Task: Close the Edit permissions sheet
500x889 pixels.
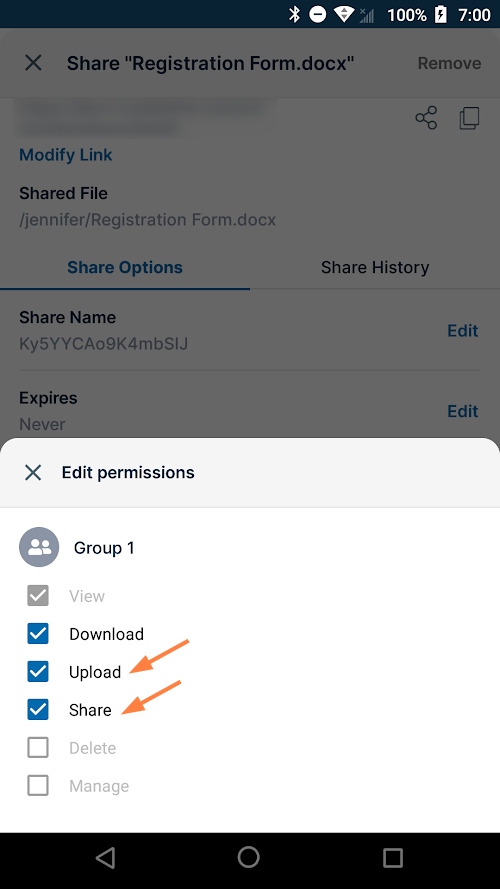Action: [x=33, y=472]
